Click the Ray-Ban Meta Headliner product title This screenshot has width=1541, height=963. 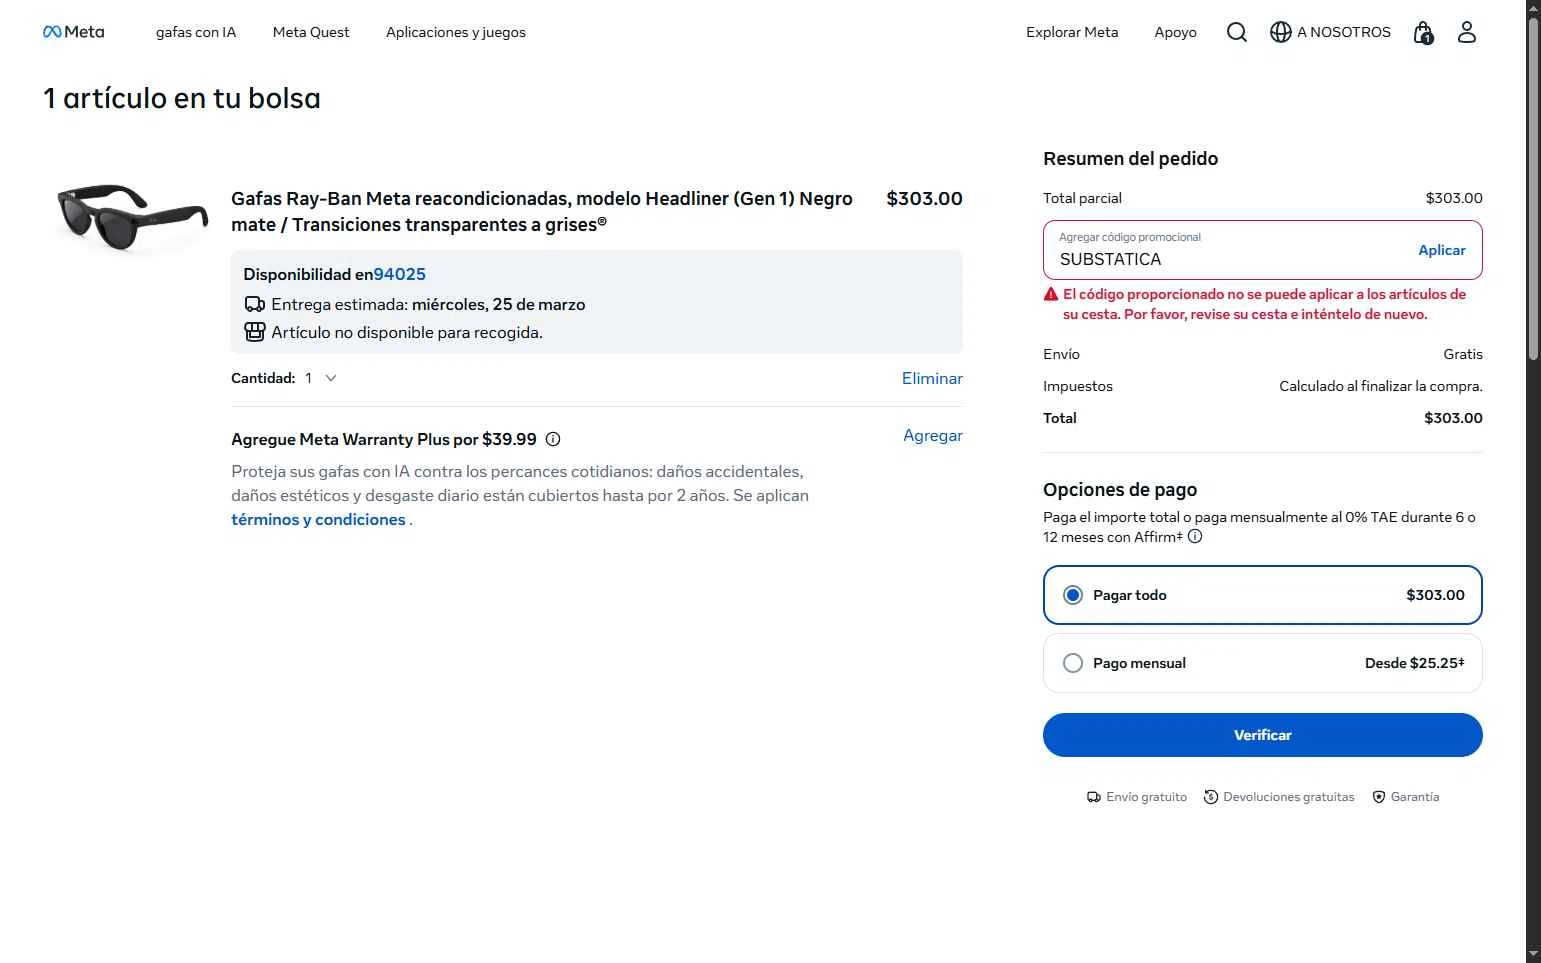[x=542, y=211]
